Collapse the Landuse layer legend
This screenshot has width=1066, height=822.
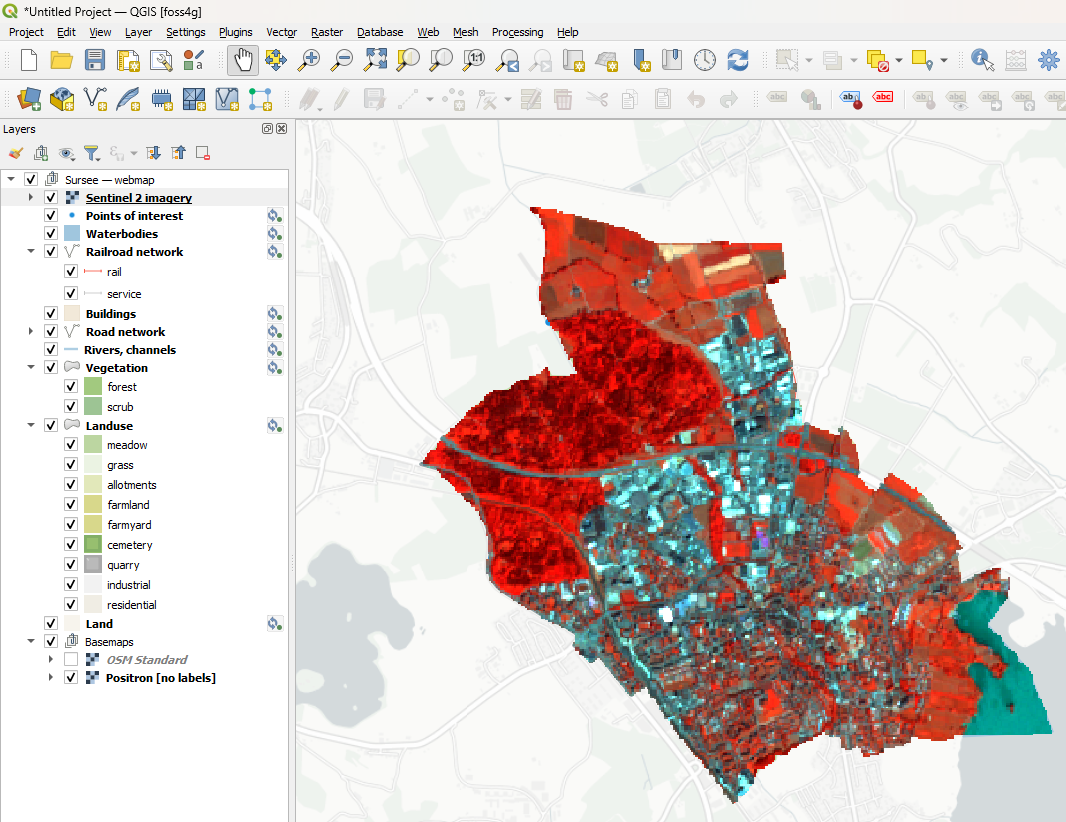31,426
